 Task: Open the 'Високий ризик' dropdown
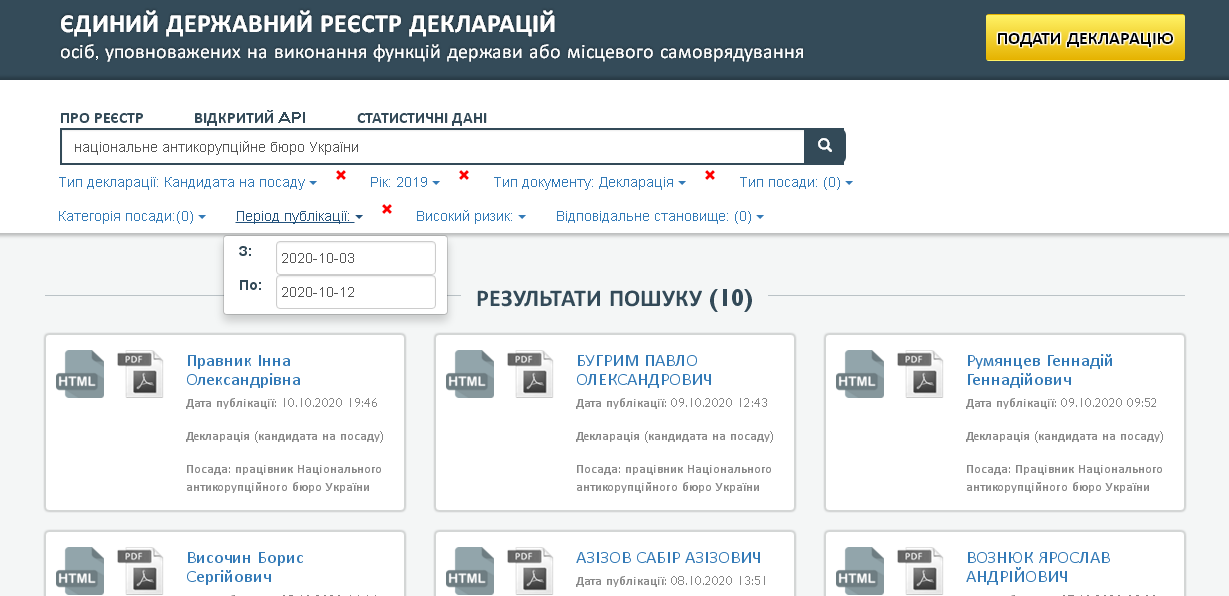471,216
